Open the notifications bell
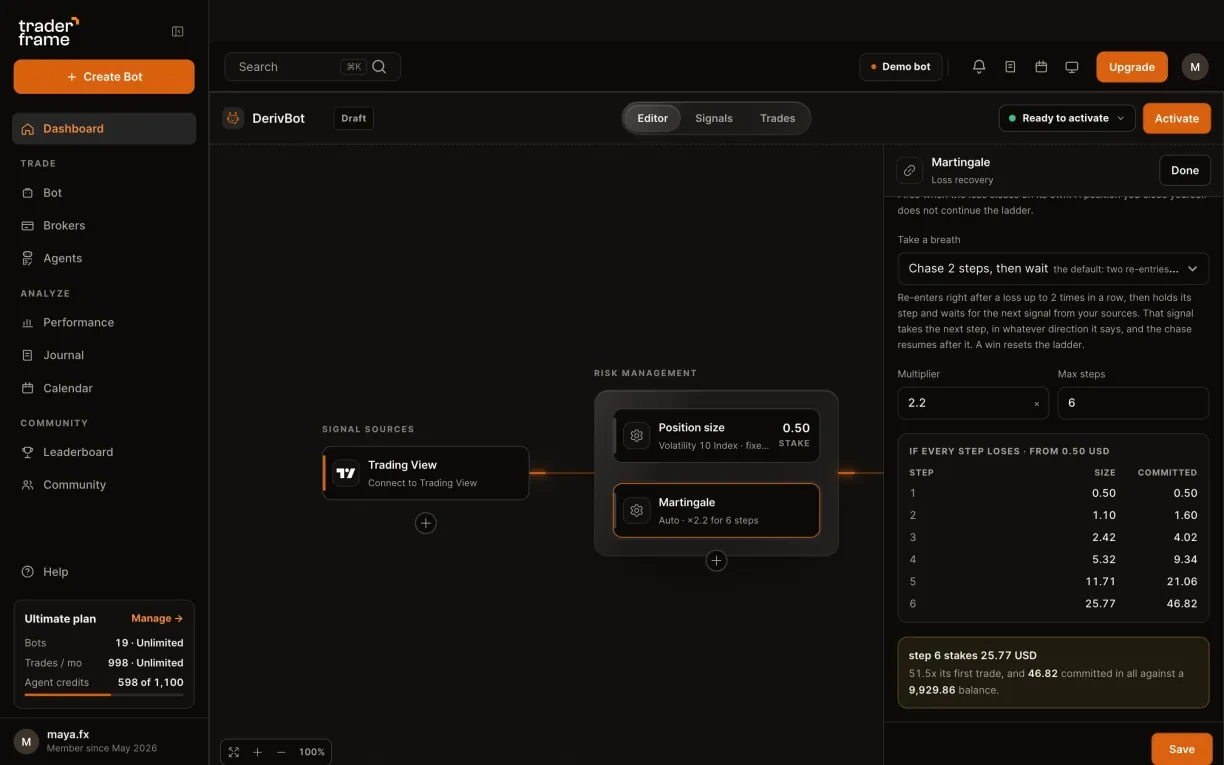This screenshot has height=765, width=1224. (x=979, y=67)
